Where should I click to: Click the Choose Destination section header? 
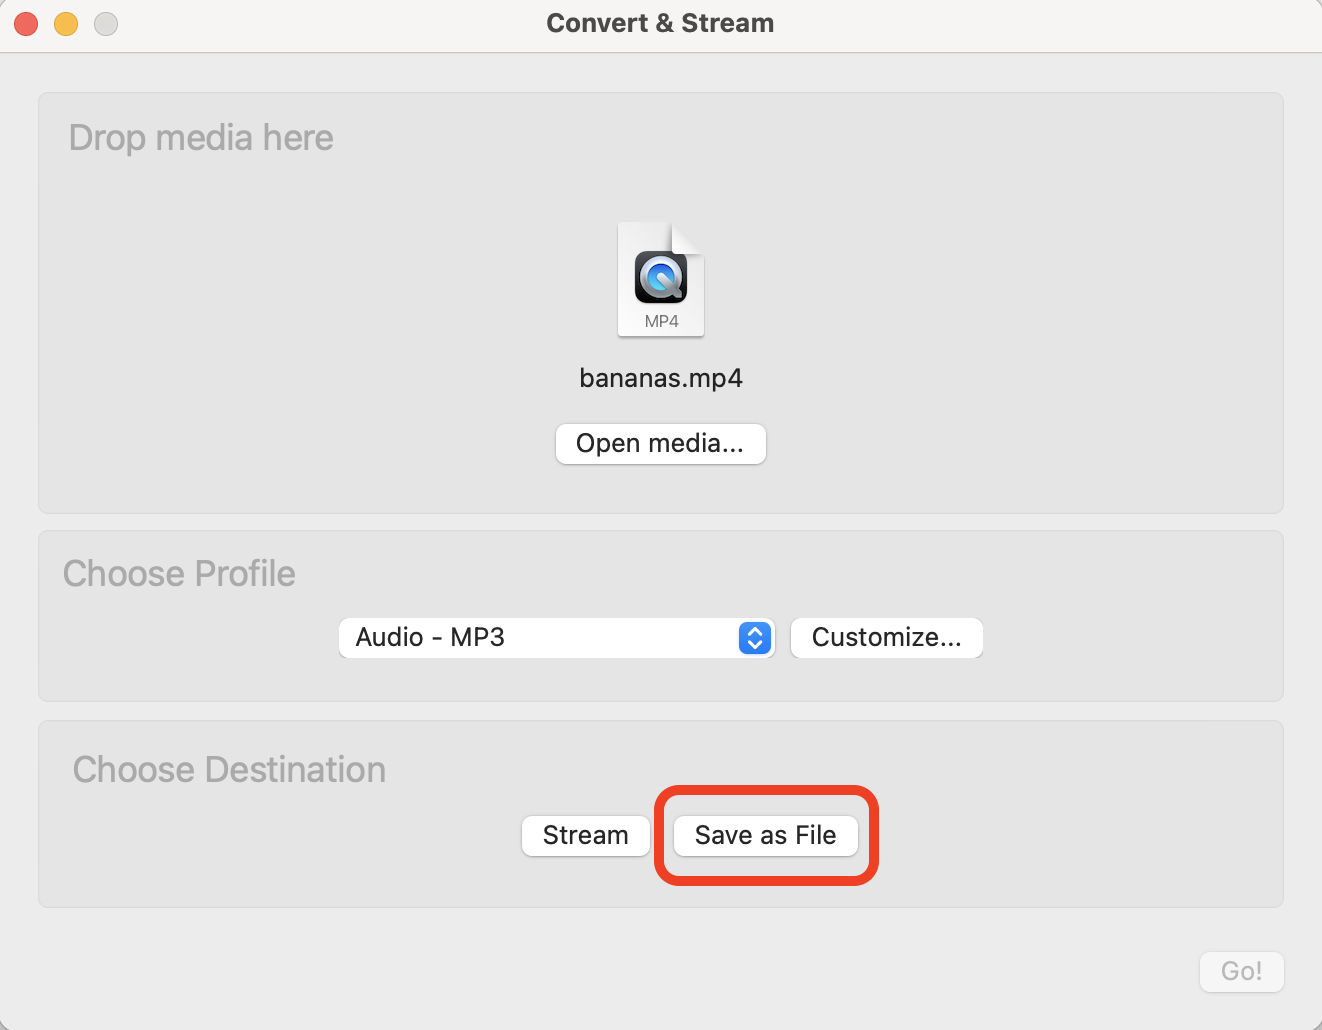228,769
